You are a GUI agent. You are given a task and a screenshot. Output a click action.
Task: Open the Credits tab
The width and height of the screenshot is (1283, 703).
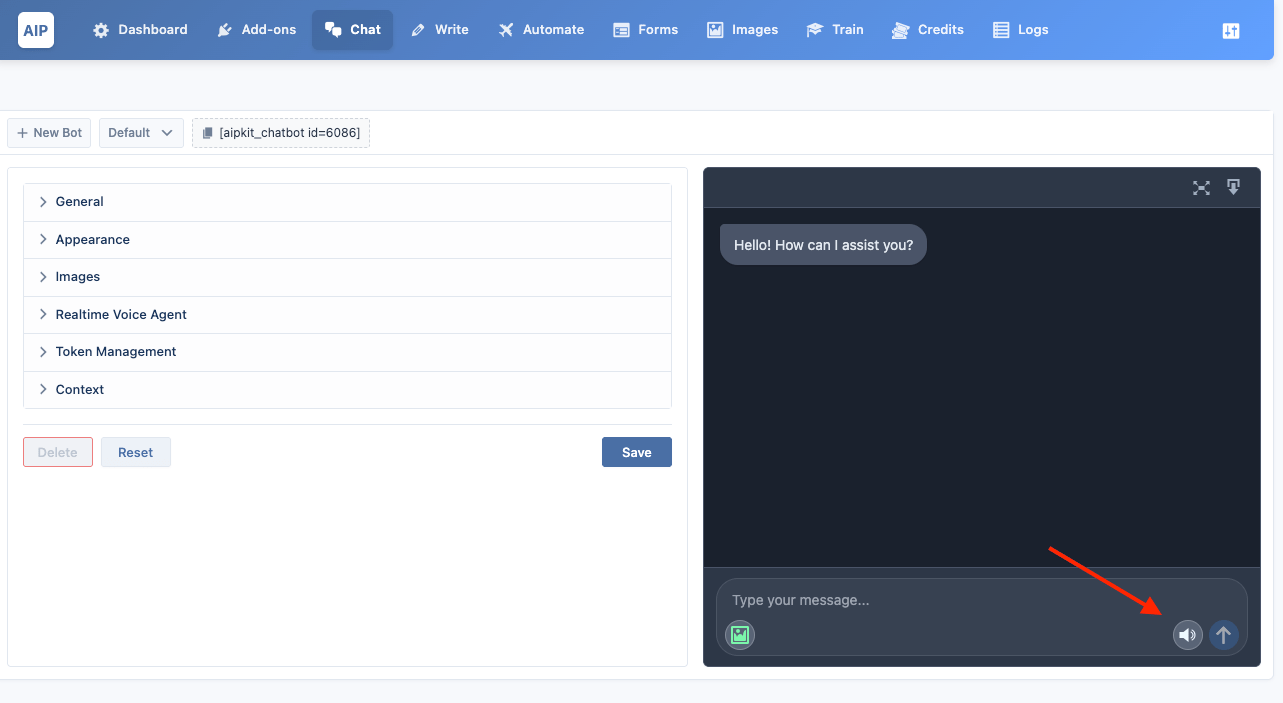(927, 30)
